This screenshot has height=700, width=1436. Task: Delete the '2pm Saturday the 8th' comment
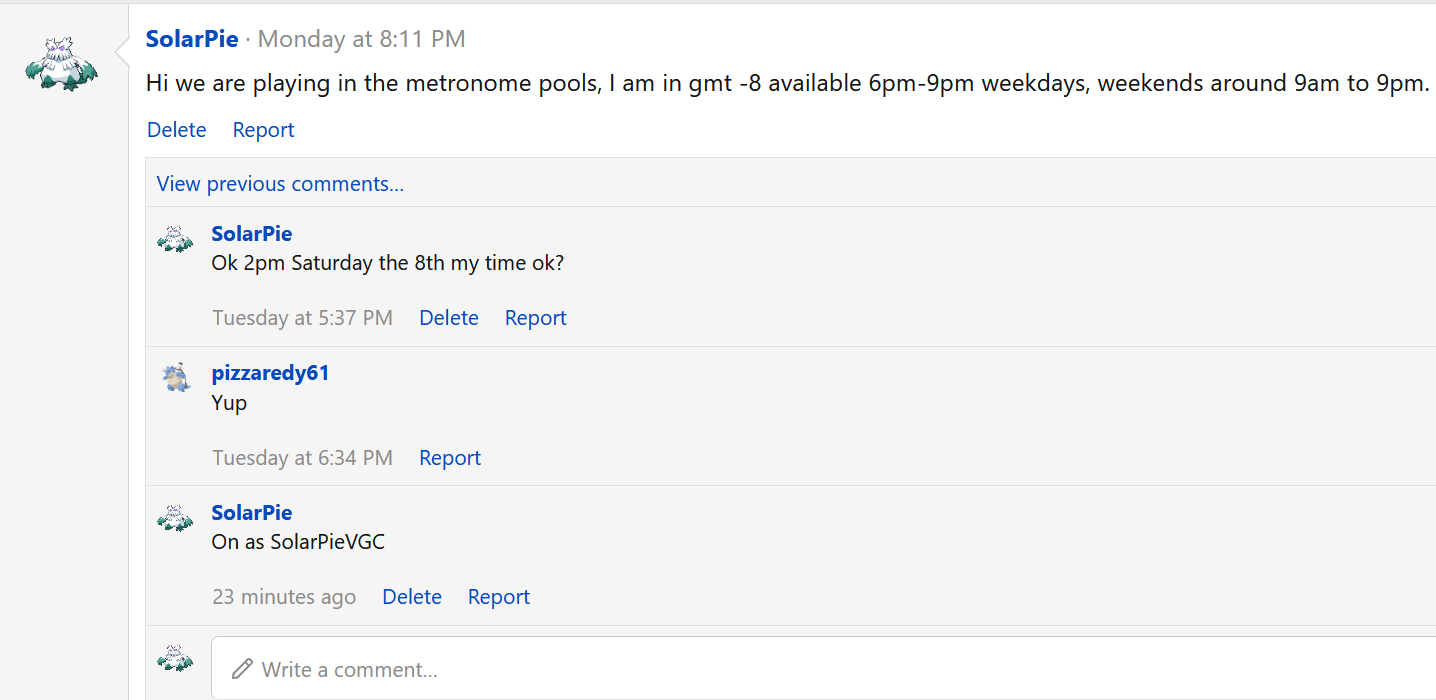coord(449,318)
